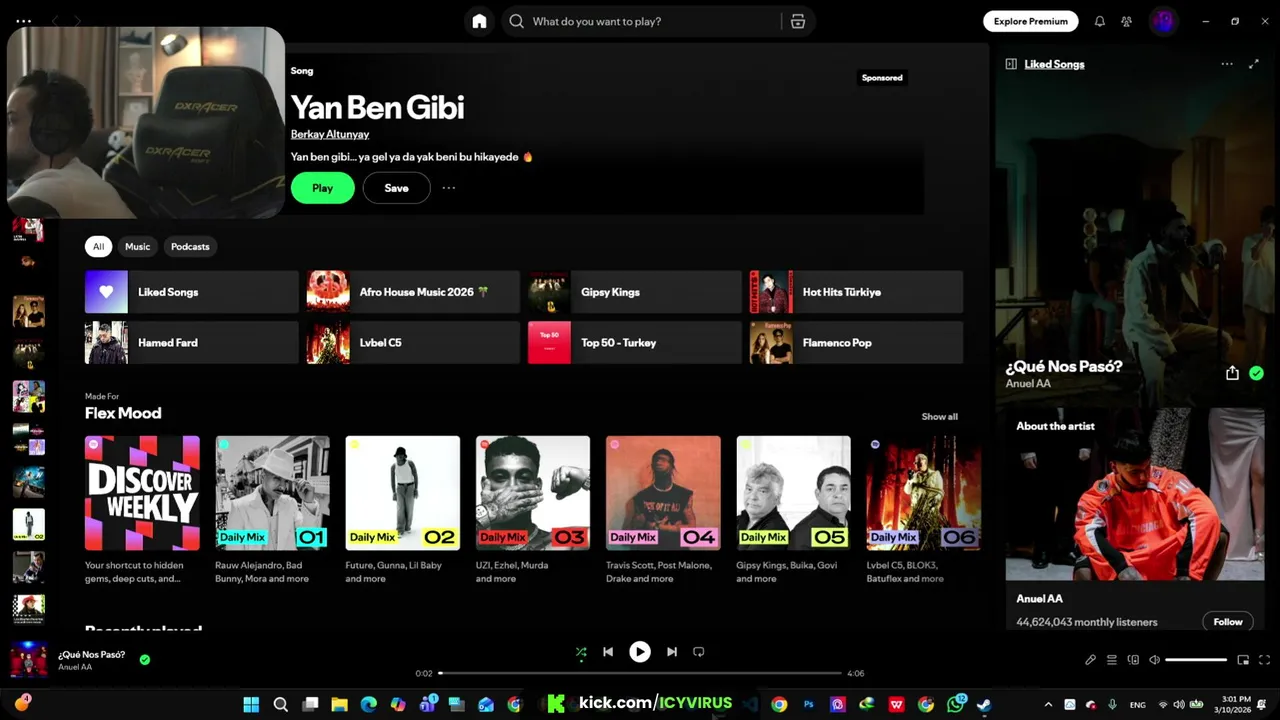Image resolution: width=1280 pixels, height=720 pixels.
Task: Open Lvbel C5 tile
Action: [413, 342]
